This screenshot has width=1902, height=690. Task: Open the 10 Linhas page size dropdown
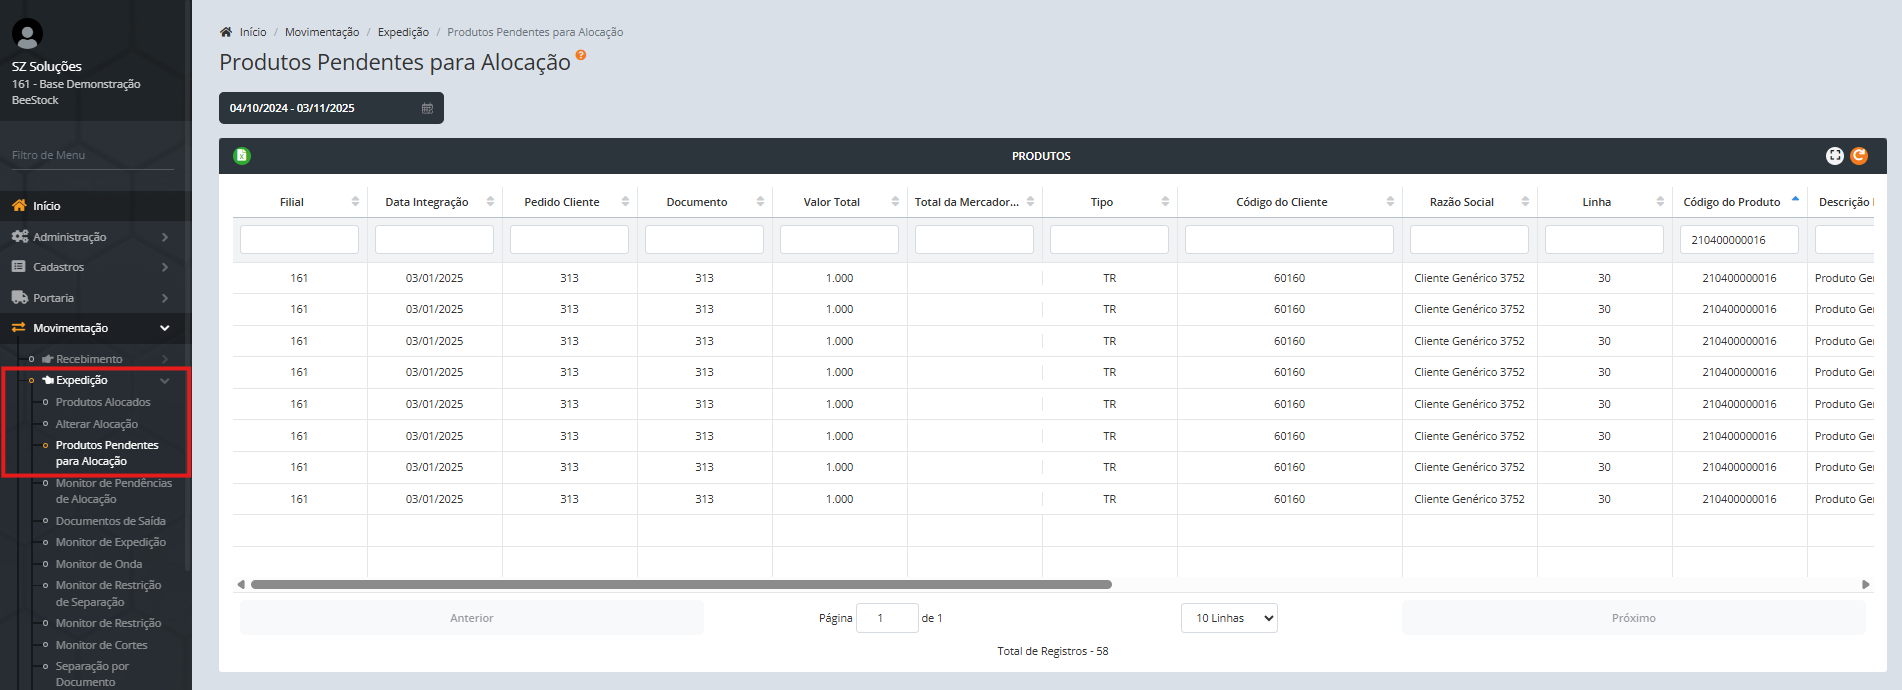click(x=1229, y=618)
